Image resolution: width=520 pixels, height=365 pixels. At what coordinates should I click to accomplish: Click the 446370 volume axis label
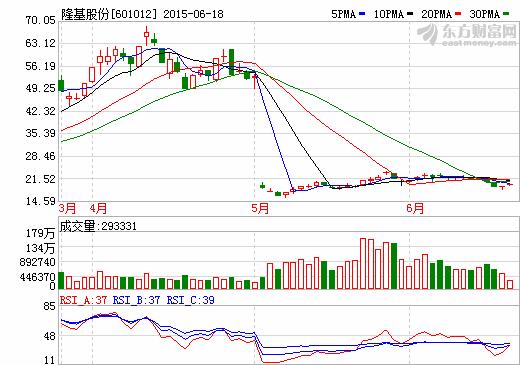(x=37, y=277)
